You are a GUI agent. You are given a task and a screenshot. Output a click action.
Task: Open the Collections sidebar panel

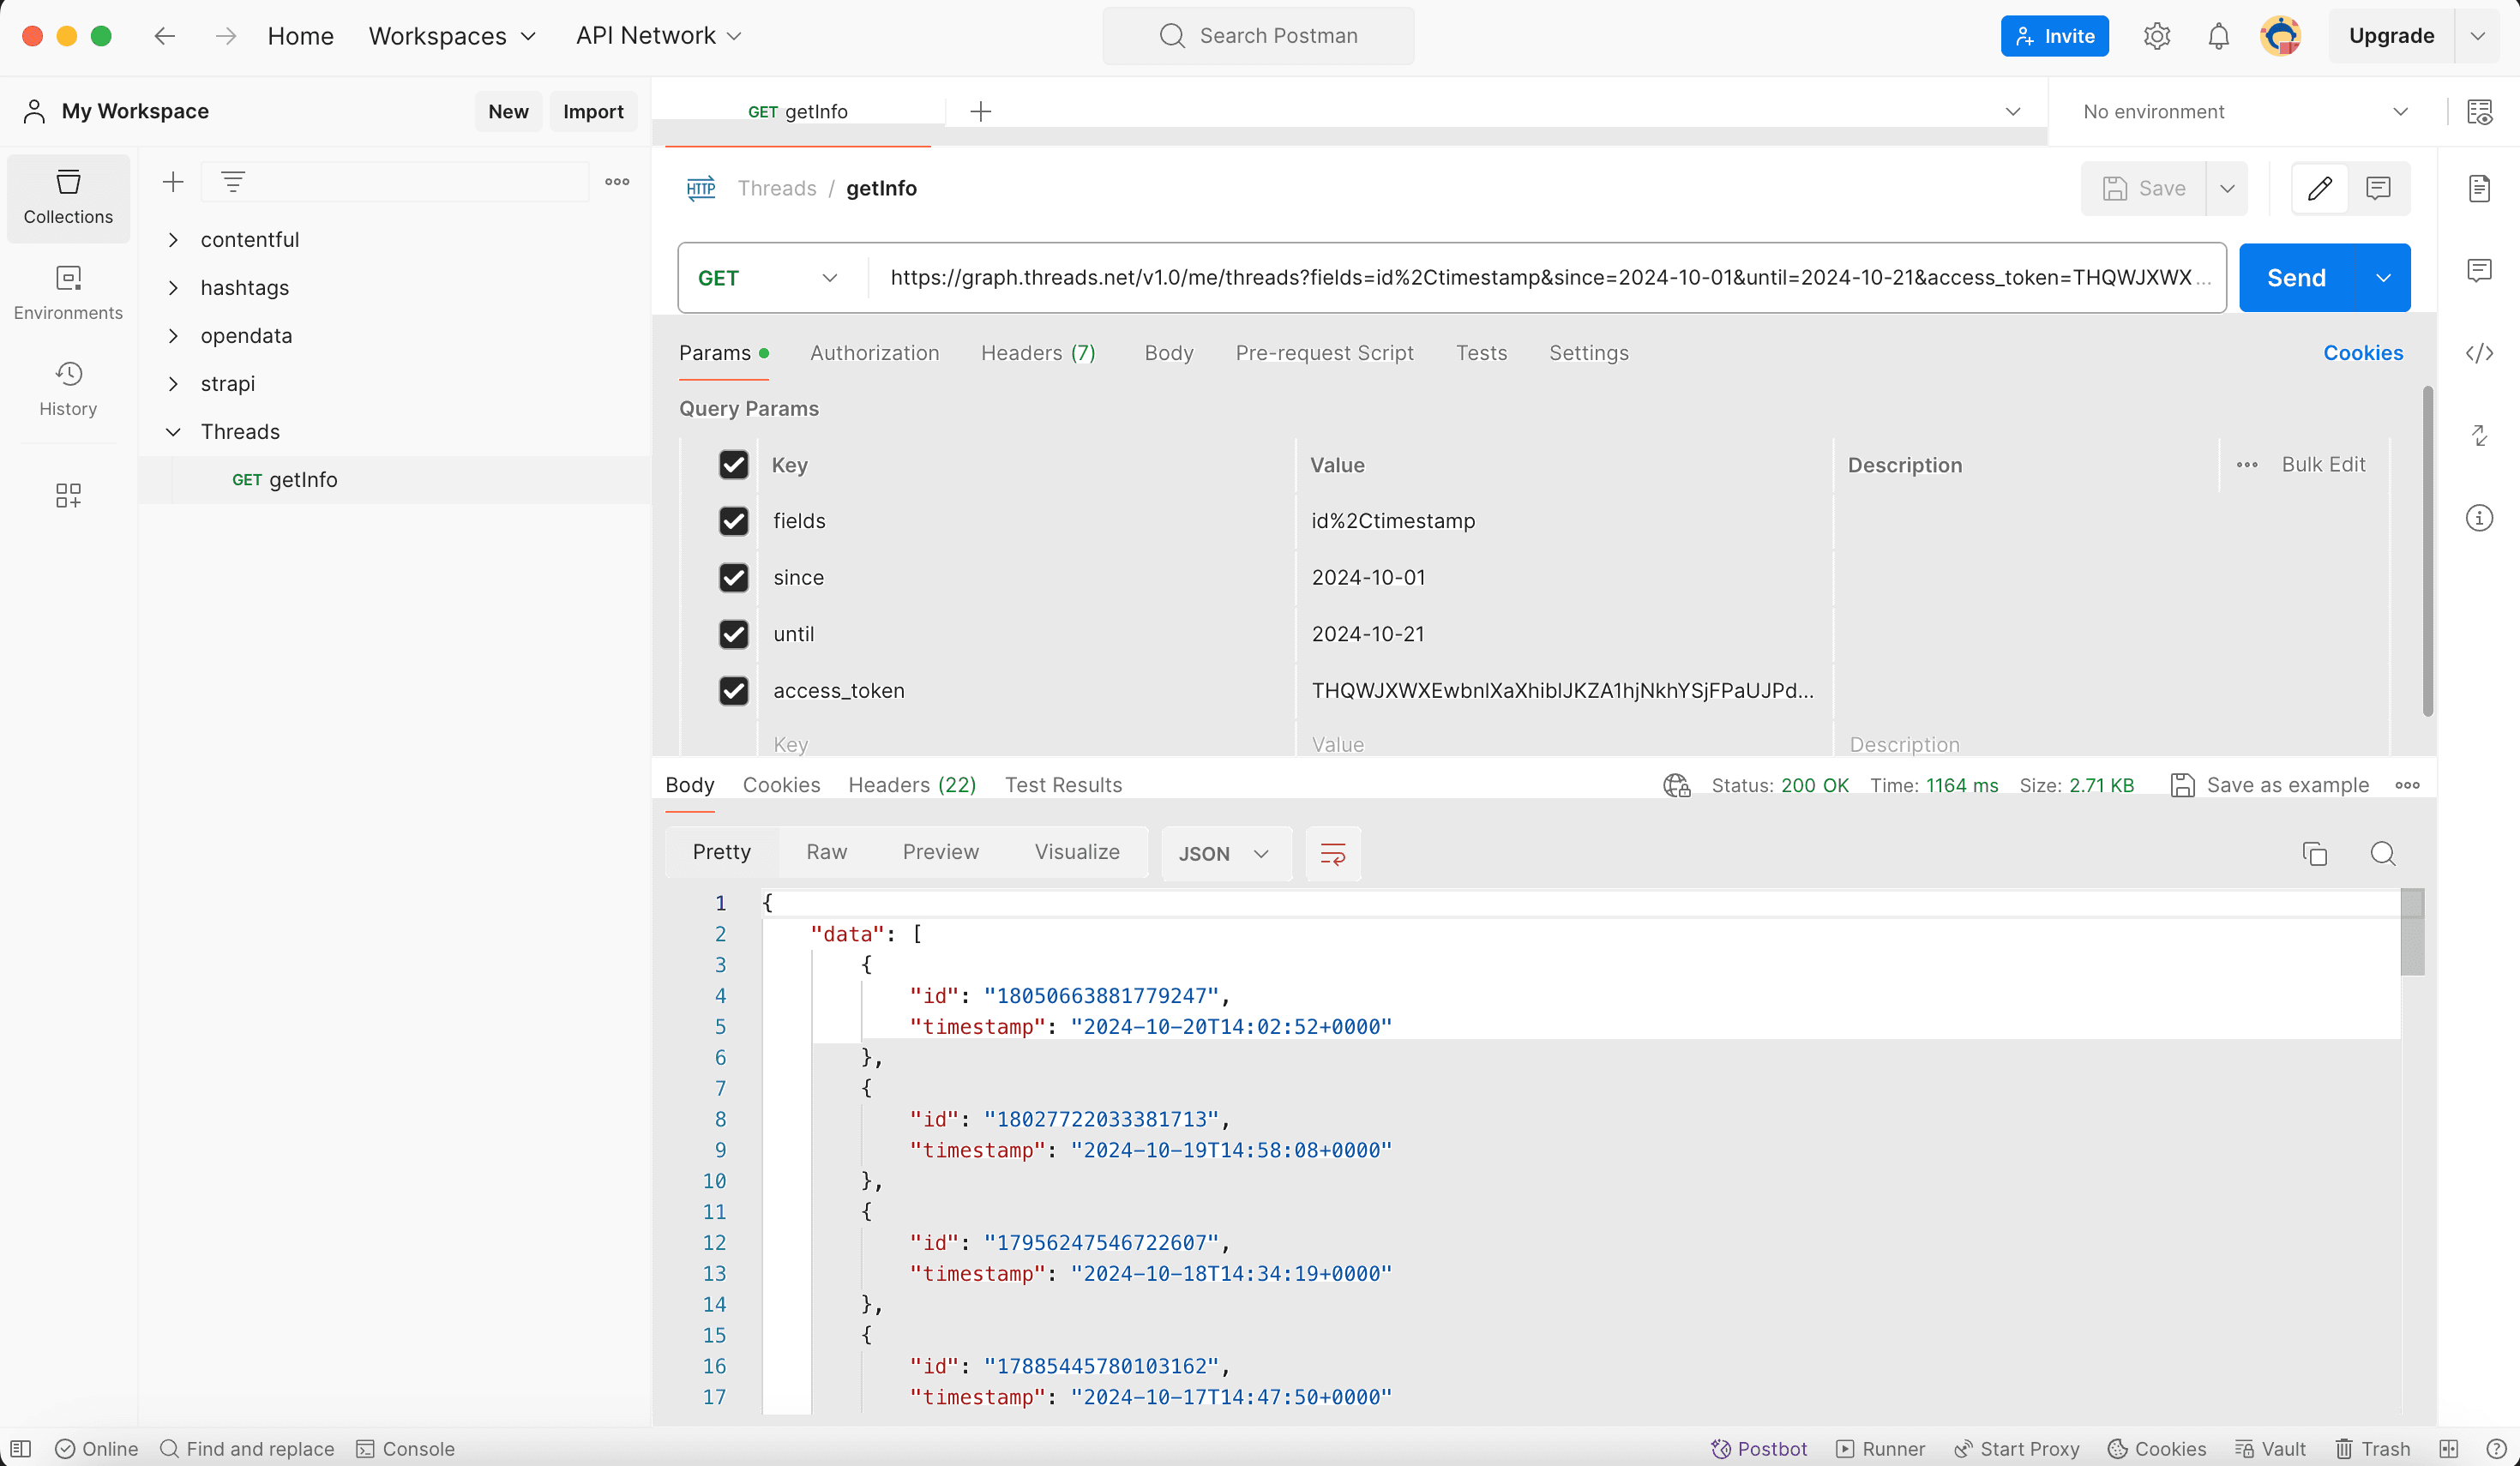point(67,197)
